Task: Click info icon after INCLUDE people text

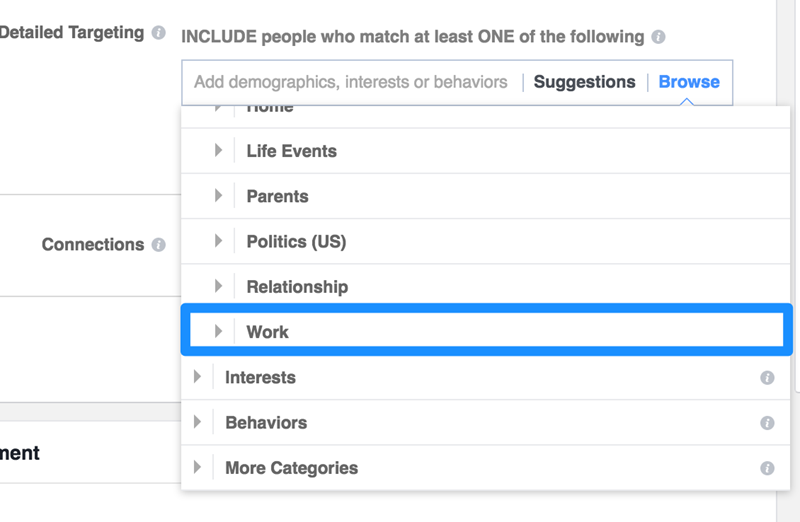Action: pos(658,37)
